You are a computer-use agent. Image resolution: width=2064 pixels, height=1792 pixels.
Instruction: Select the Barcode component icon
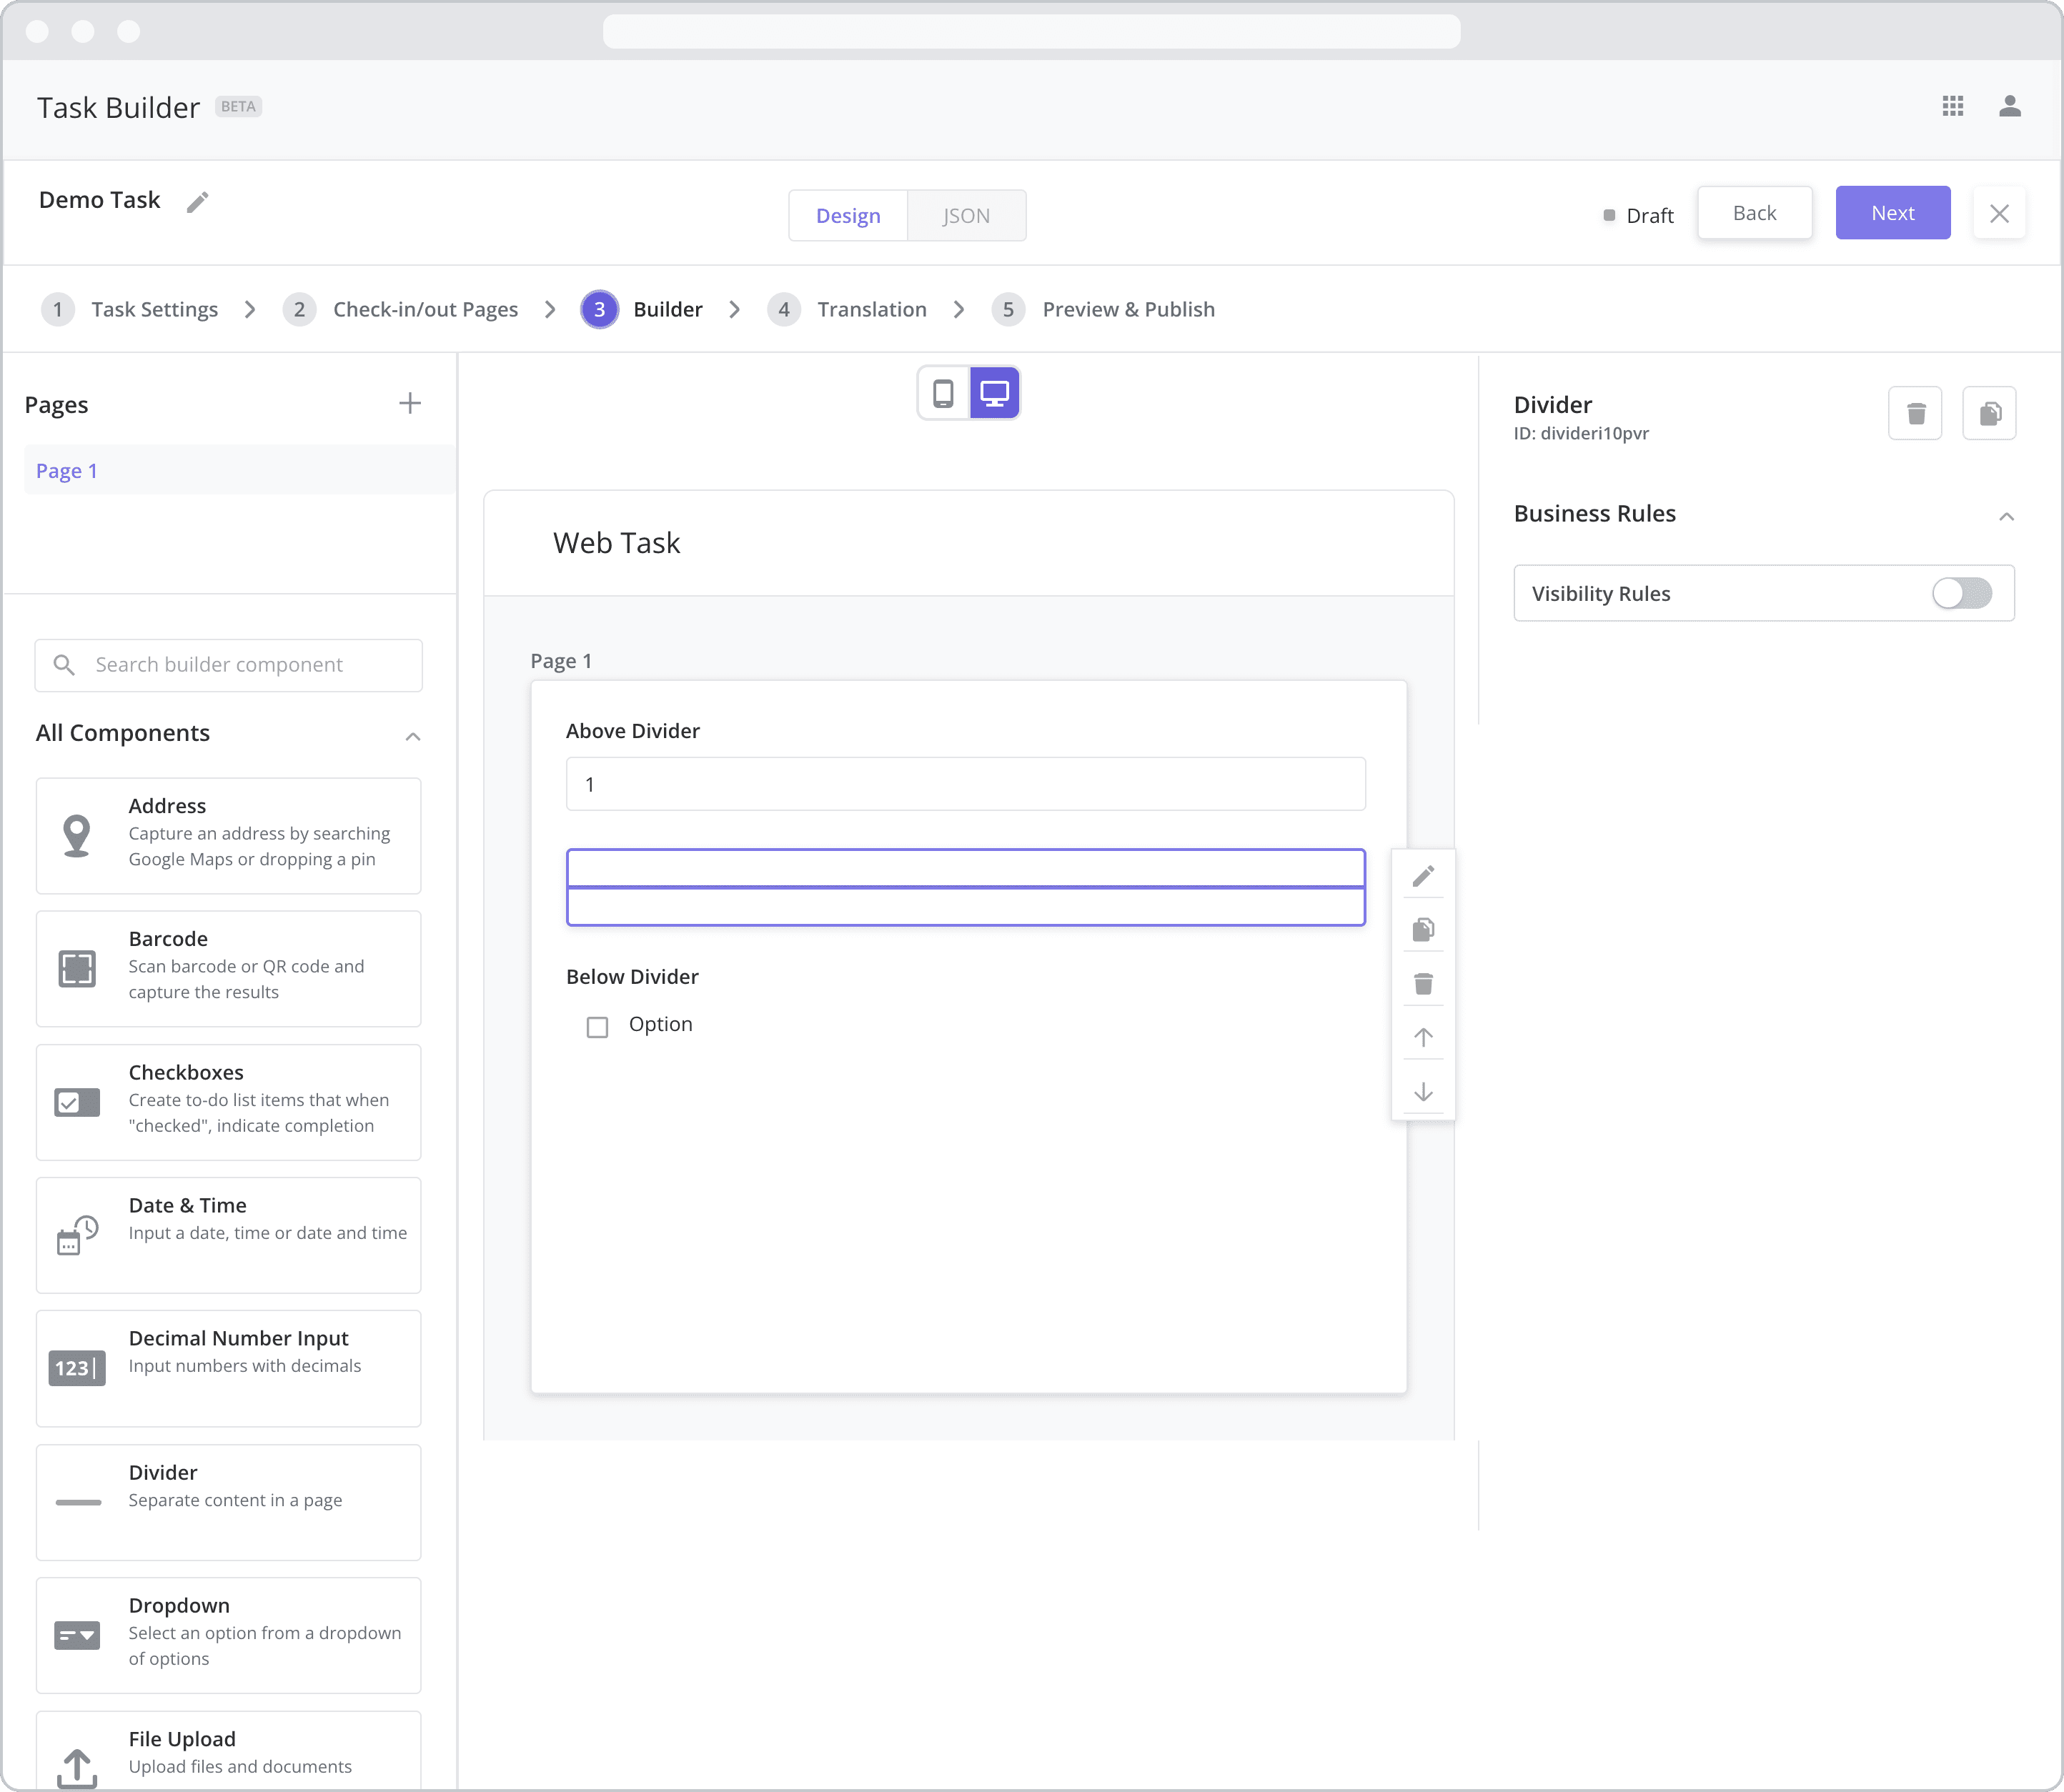(x=77, y=968)
